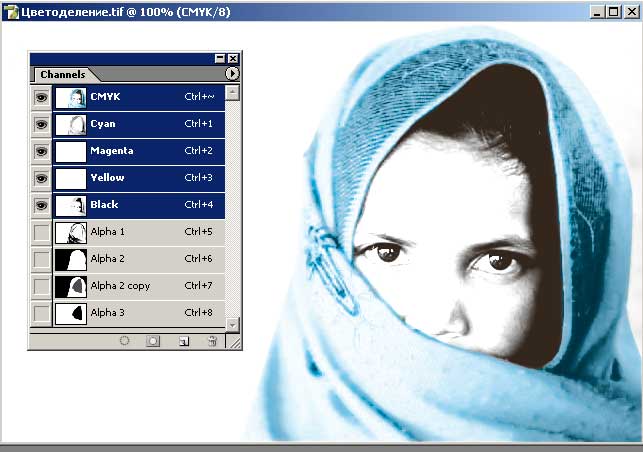Click the Channels palette resize grip
The image size is (643, 452).
pos(235,342)
